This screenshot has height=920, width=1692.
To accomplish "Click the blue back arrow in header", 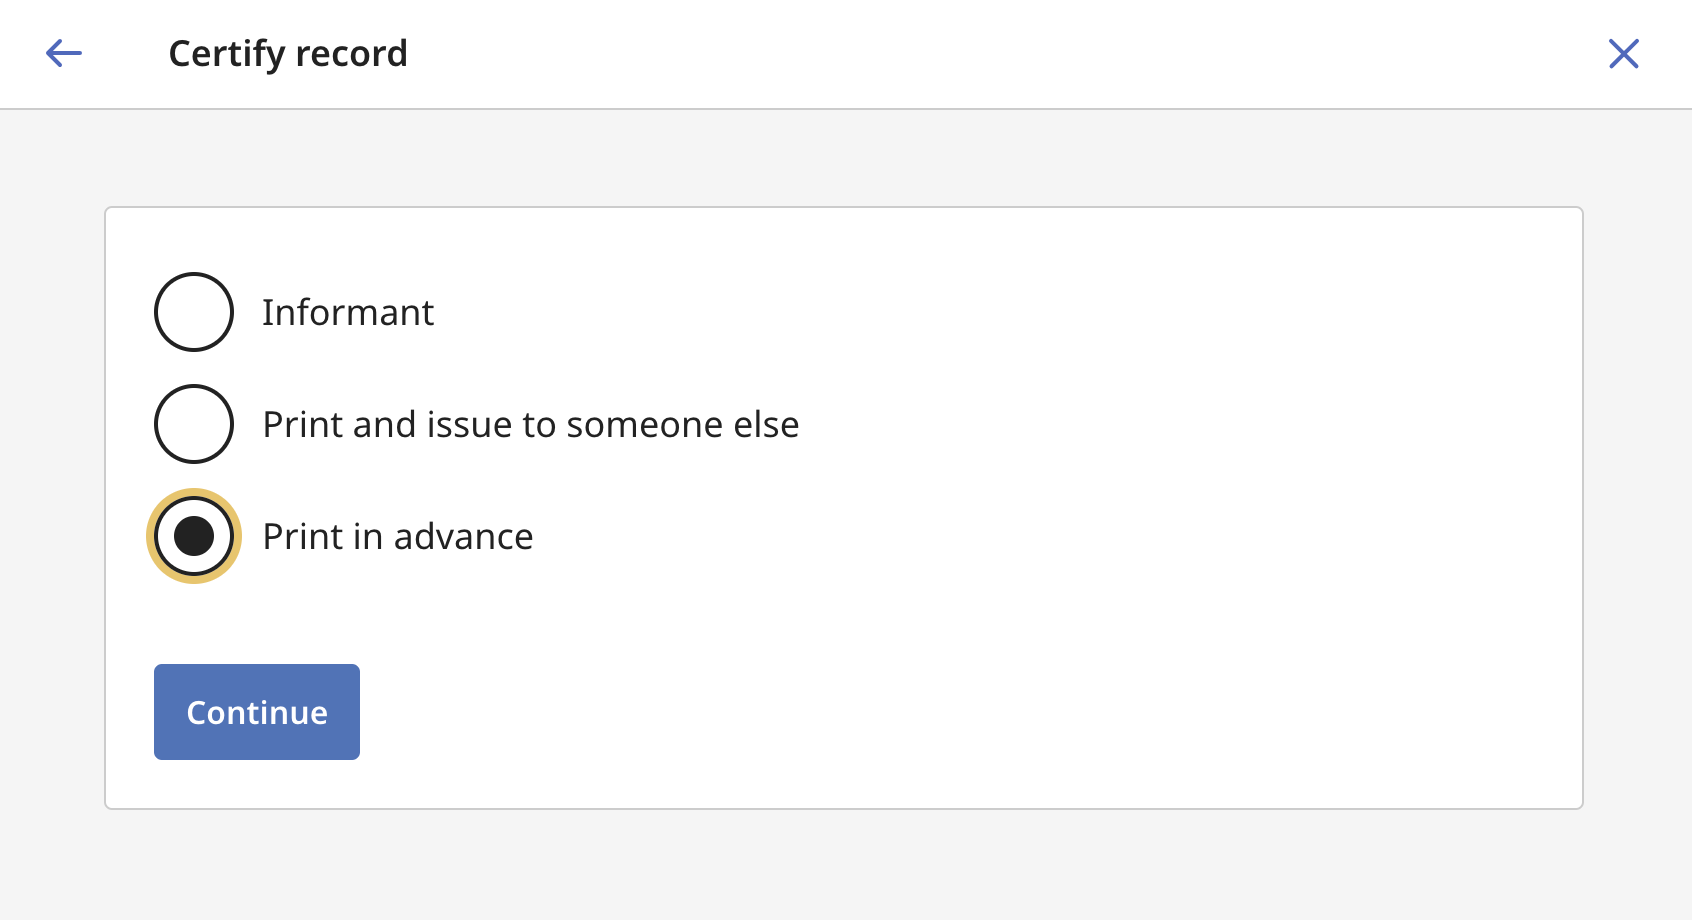I will (x=64, y=53).
